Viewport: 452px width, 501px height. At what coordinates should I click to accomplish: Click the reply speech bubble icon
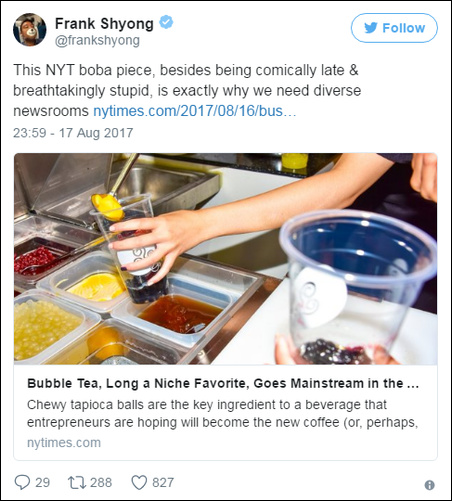(22, 482)
